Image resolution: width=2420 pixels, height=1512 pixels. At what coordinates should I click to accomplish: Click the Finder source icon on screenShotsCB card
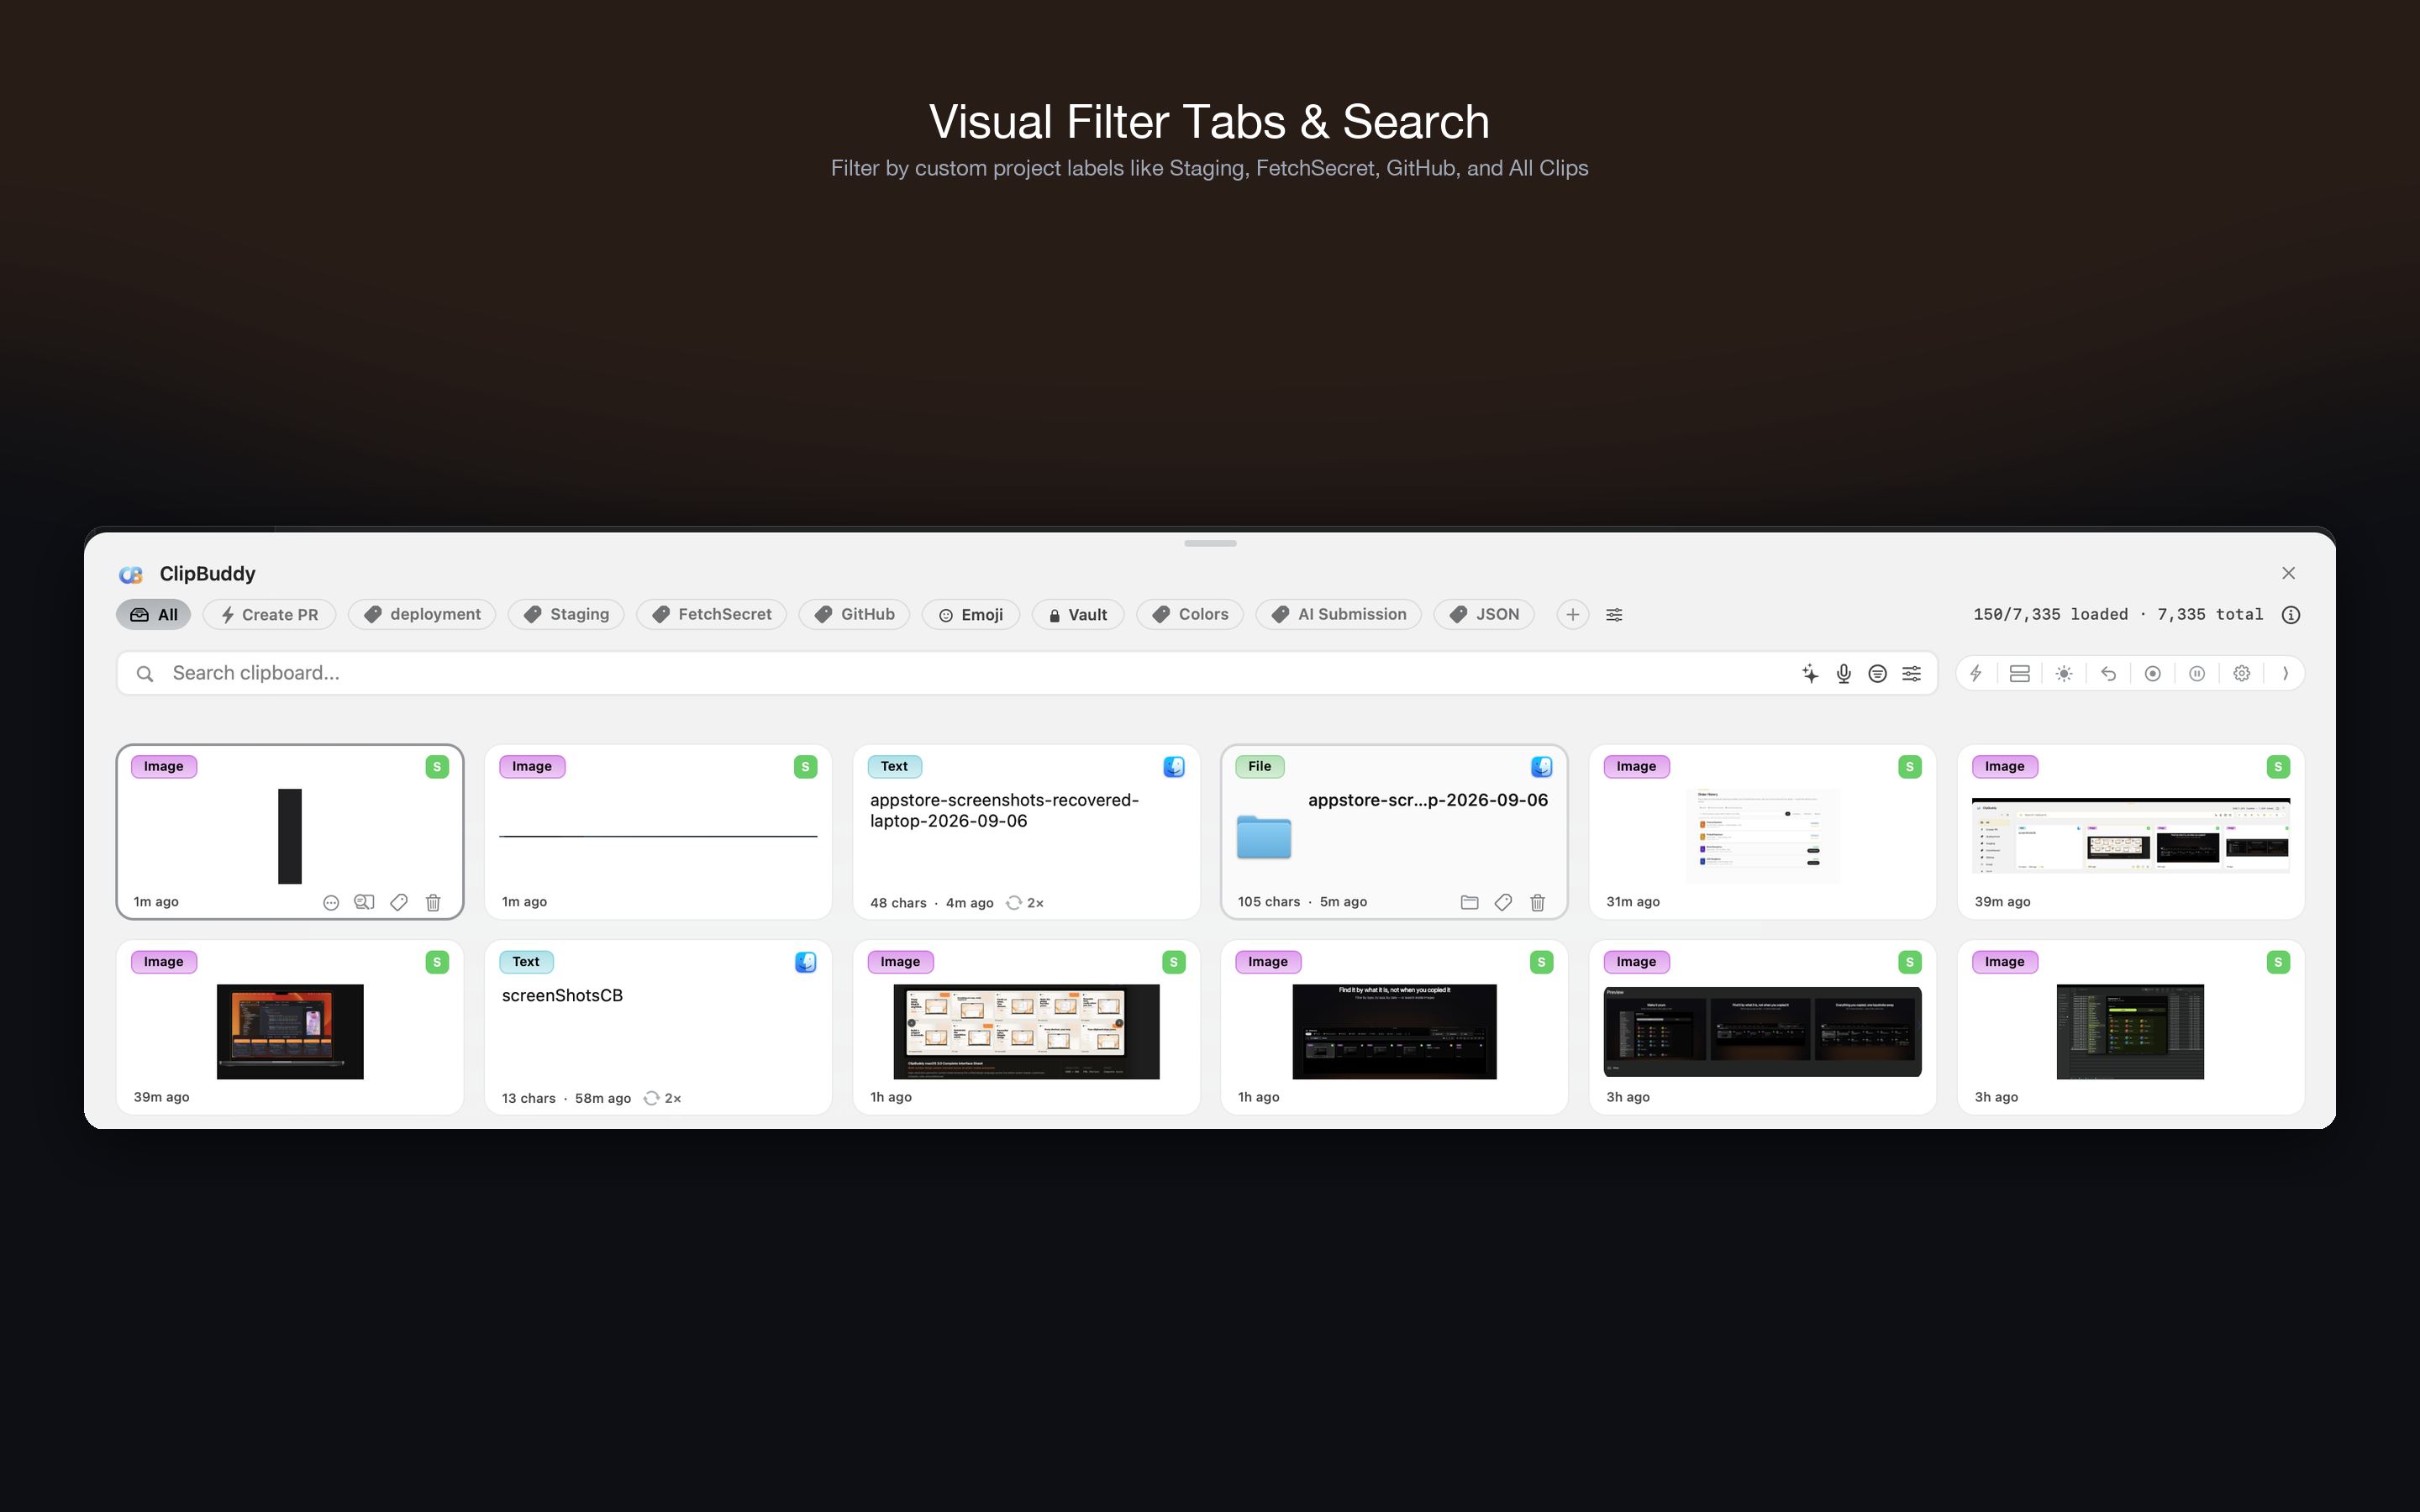point(806,962)
